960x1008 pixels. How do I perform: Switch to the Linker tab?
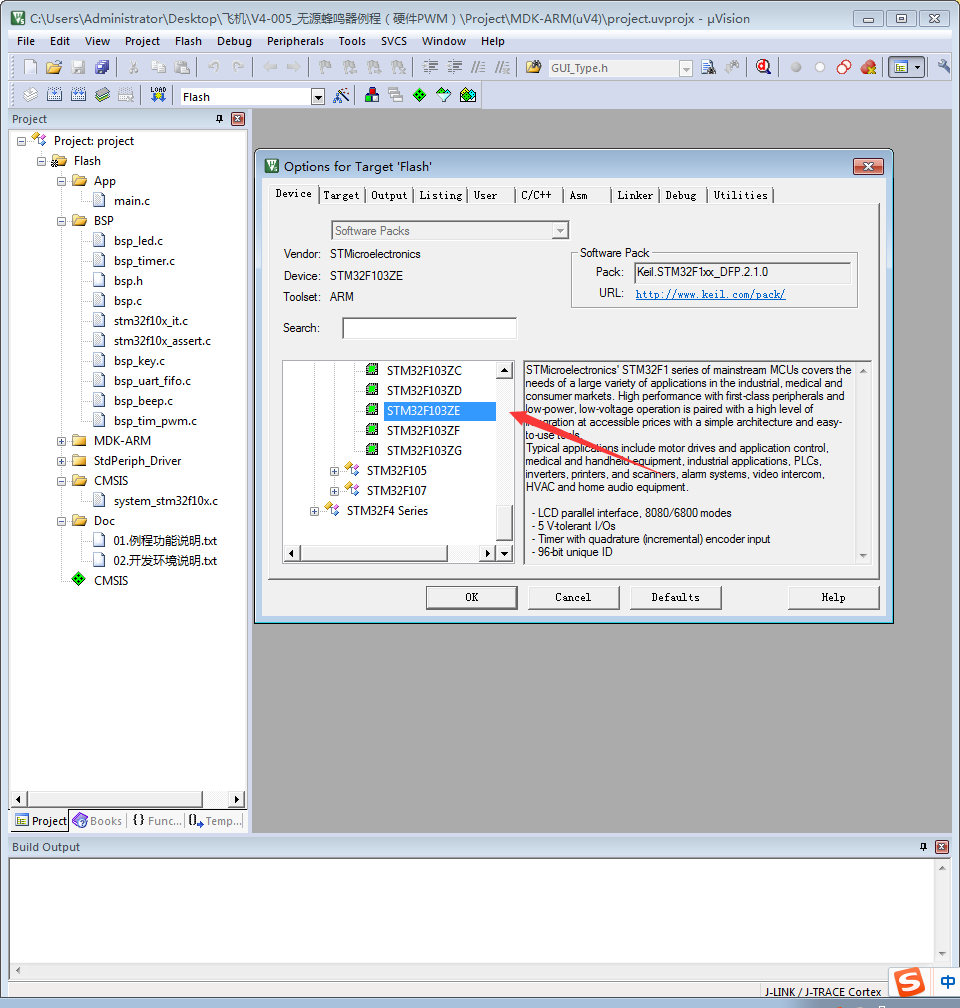[635, 195]
